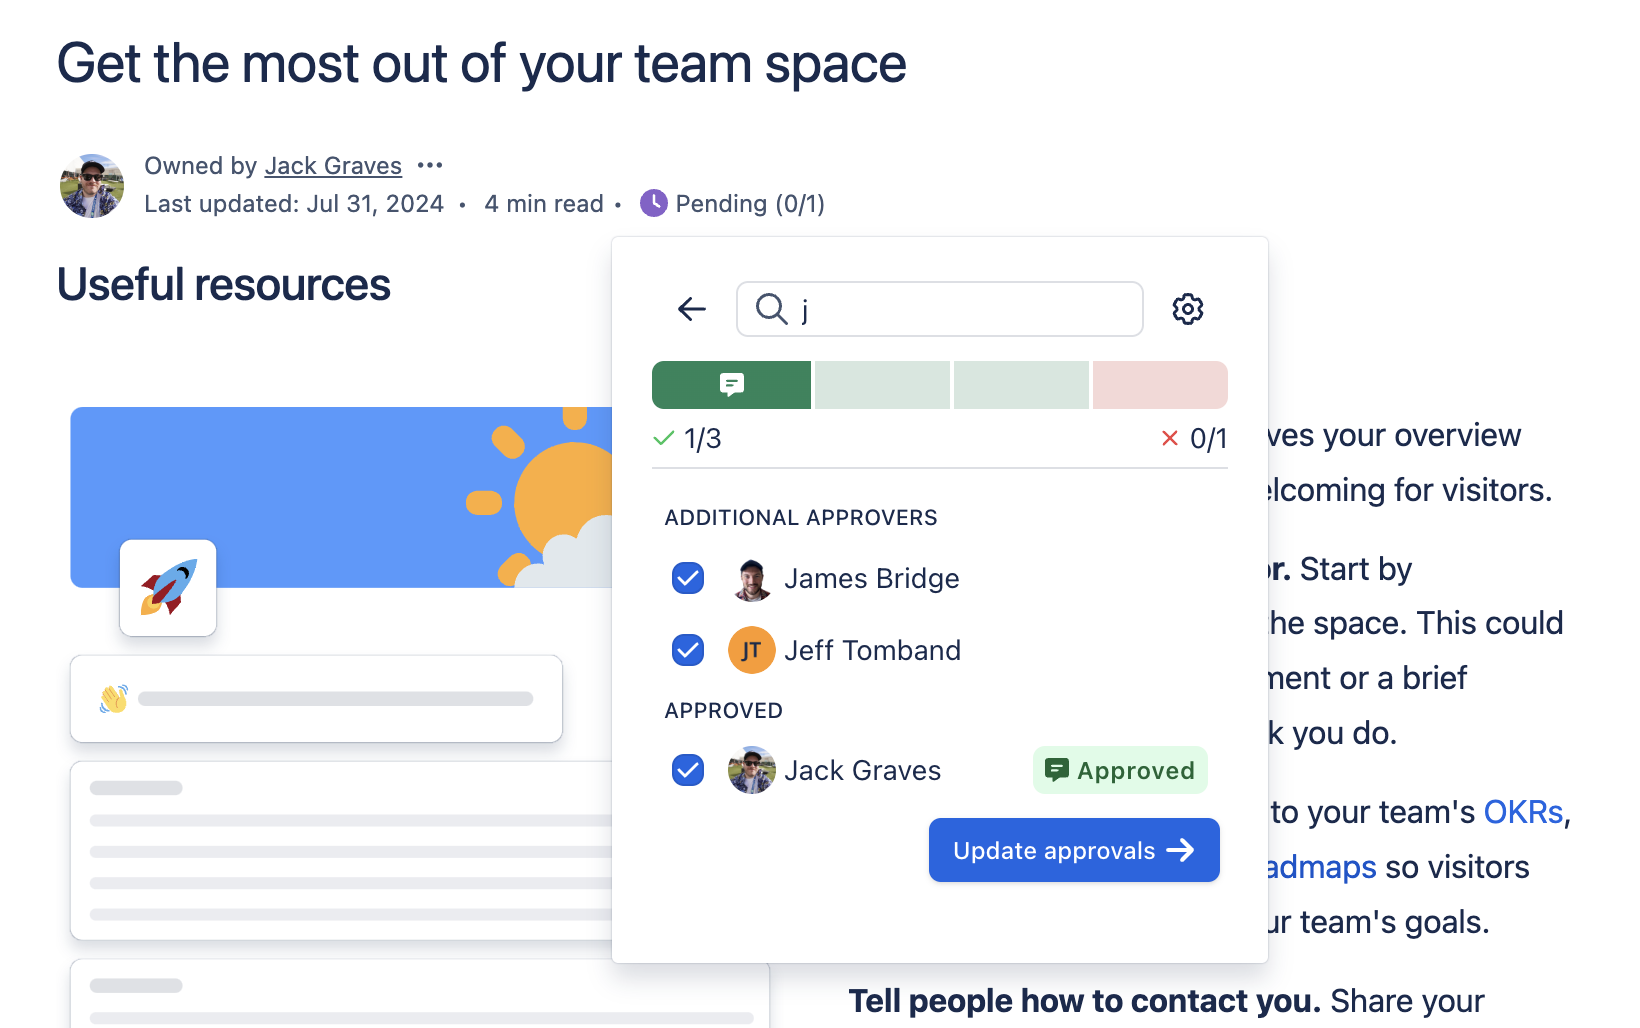Click the magnifying glass search icon
This screenshot has width=1640, height=1028.
(x=770, y=309)
